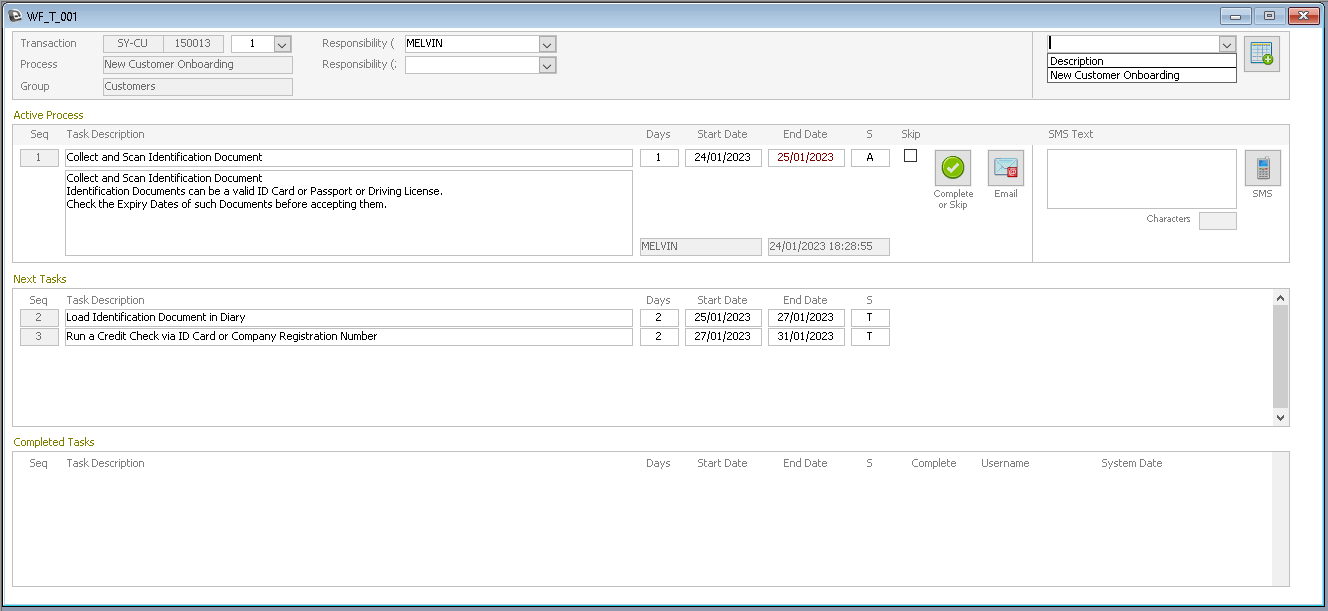Screen dimensions: 1328x611
Task: Toggle the Skip checkbox for task 1
Action: [x=910, y=155]
